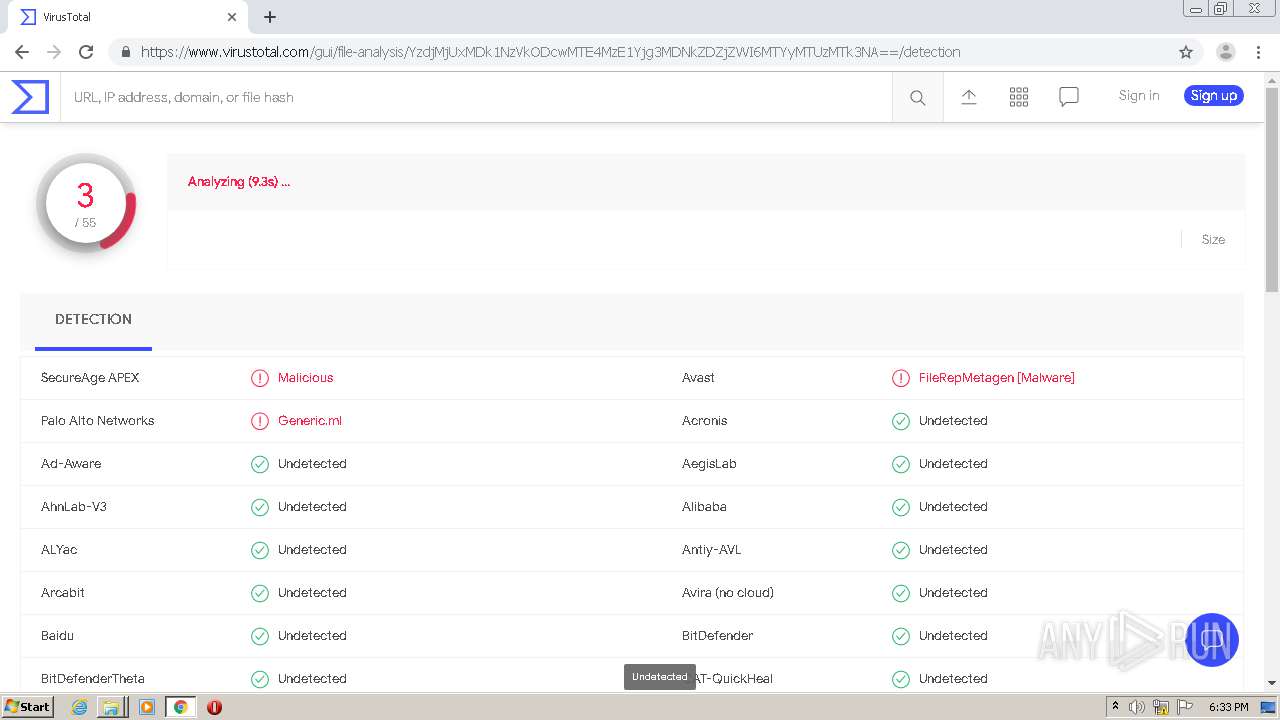Click Antiy-AVL undetected check icon
The width and height of the screenshot is (1280, 720).
901,550
